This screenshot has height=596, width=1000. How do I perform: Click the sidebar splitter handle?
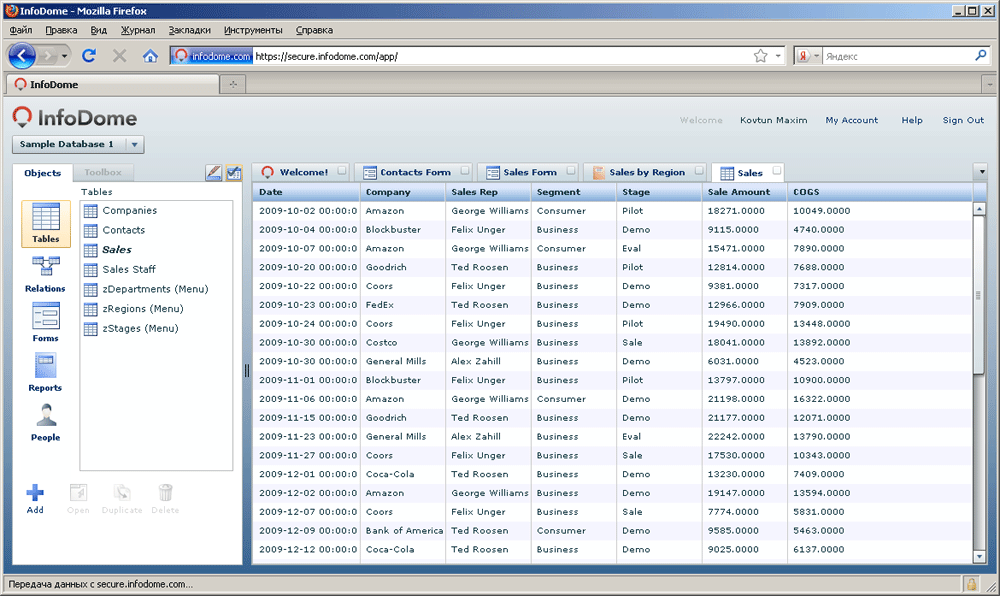point(247,370)
